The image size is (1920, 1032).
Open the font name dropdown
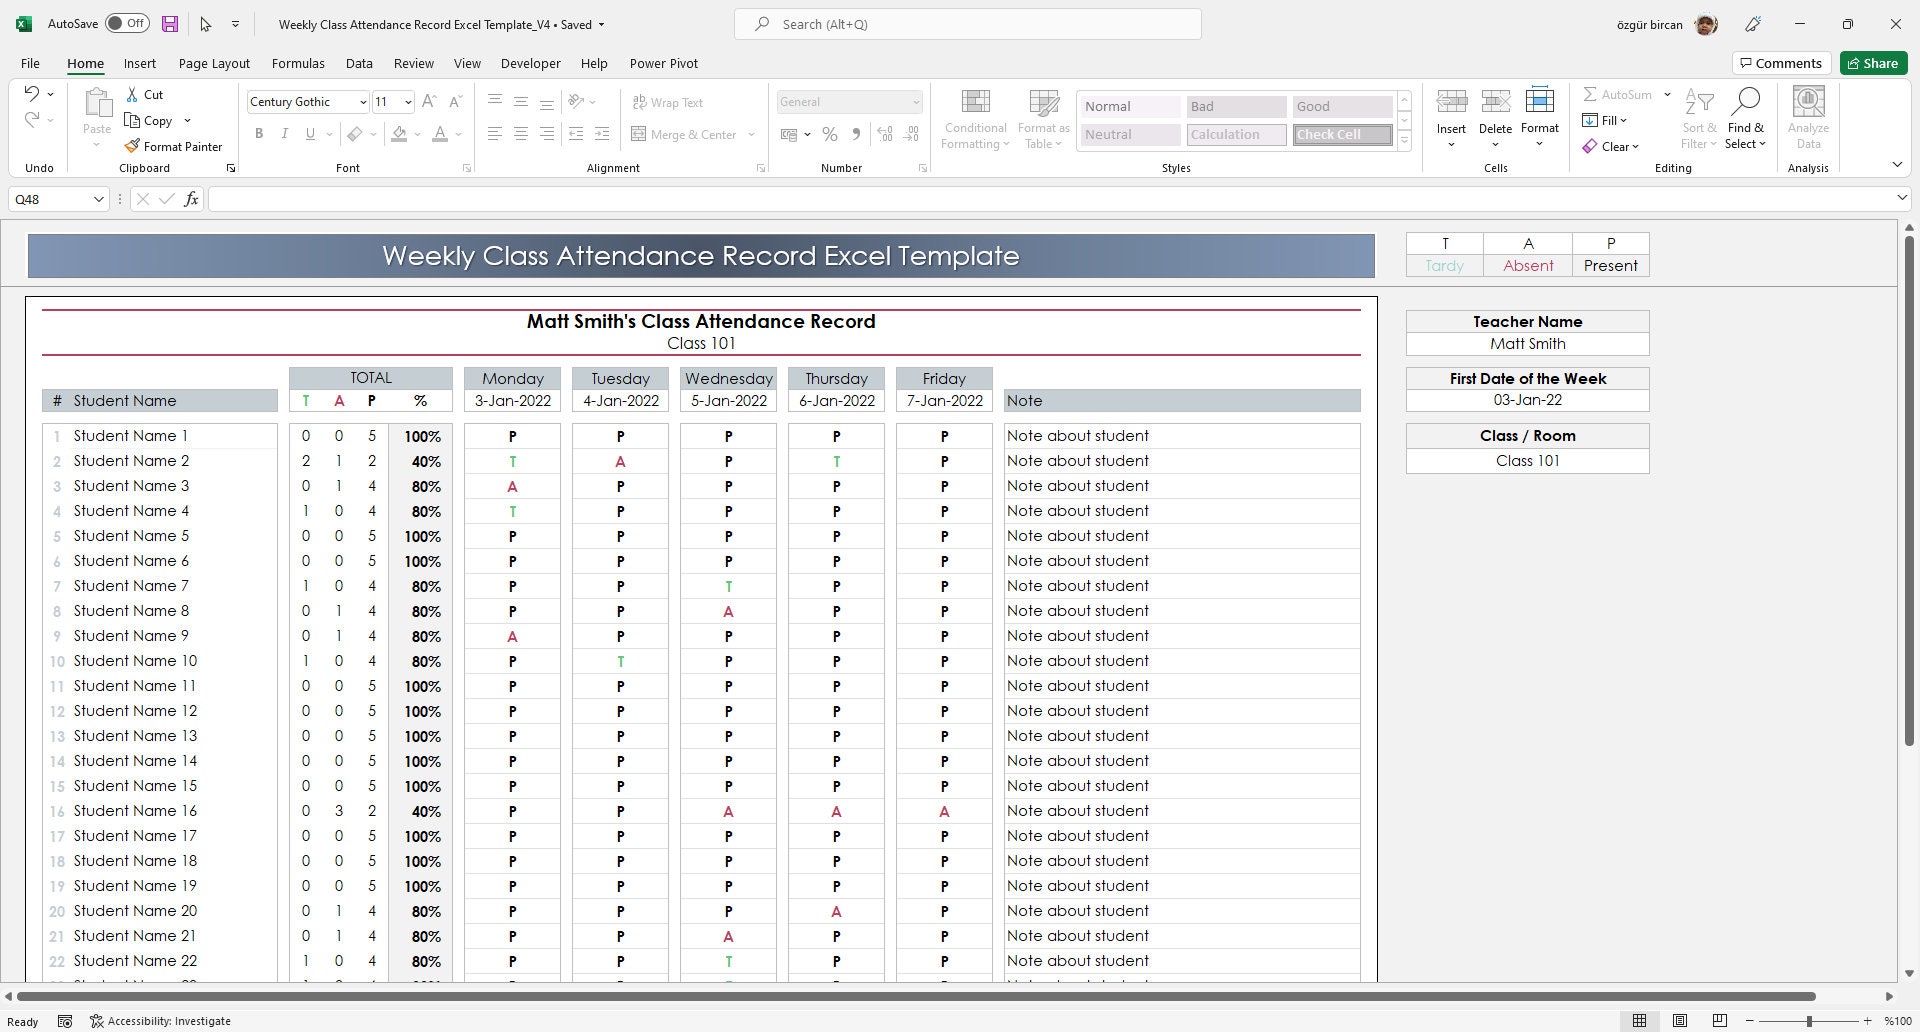pos(363,101)
